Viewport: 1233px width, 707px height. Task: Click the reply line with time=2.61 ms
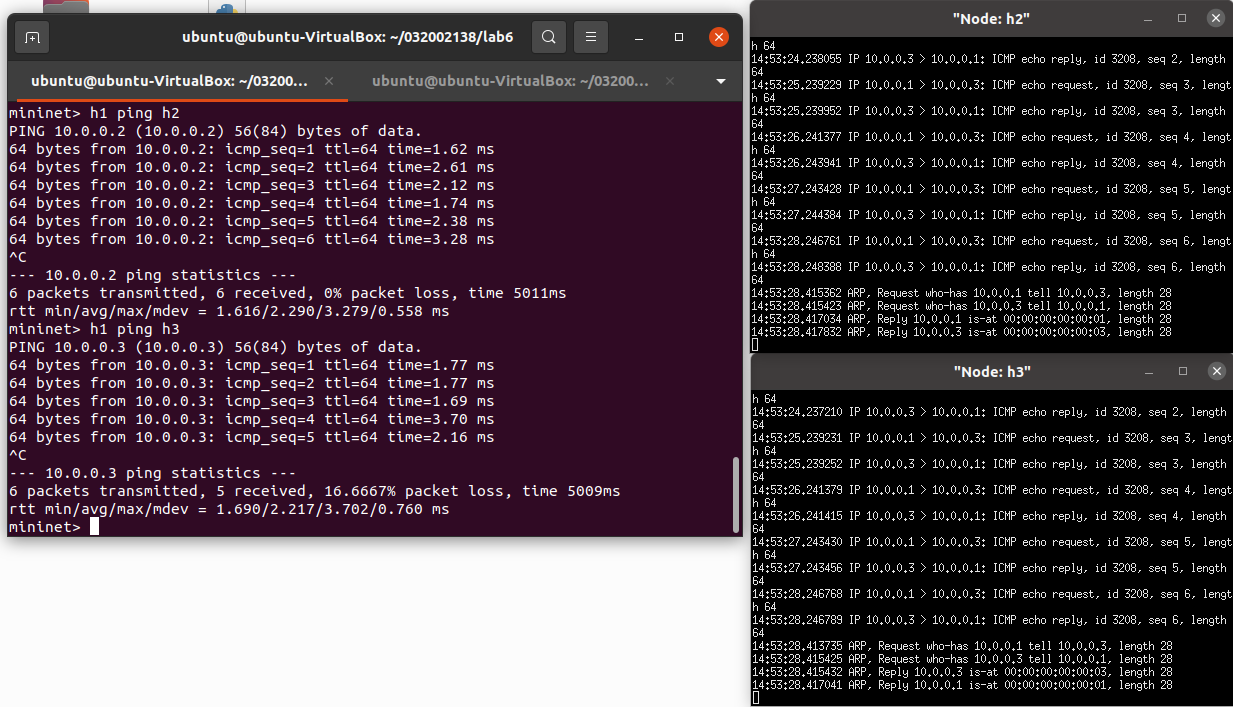point(252,167)
